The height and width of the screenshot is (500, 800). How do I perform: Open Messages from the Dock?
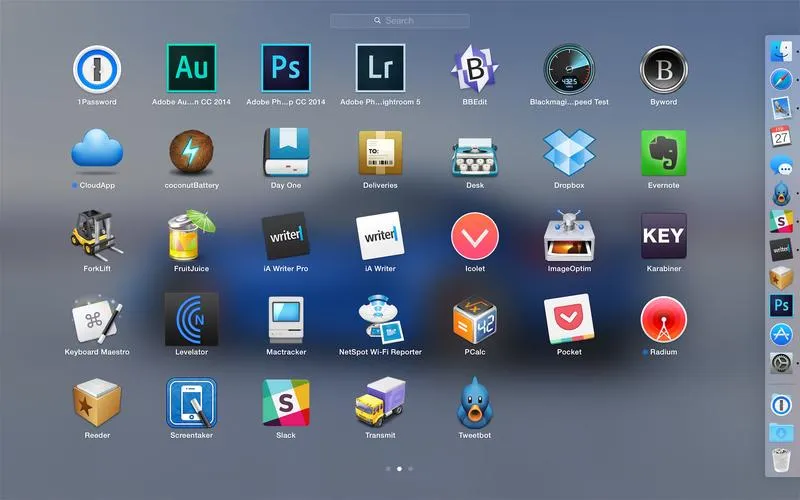tap(781, 165)
